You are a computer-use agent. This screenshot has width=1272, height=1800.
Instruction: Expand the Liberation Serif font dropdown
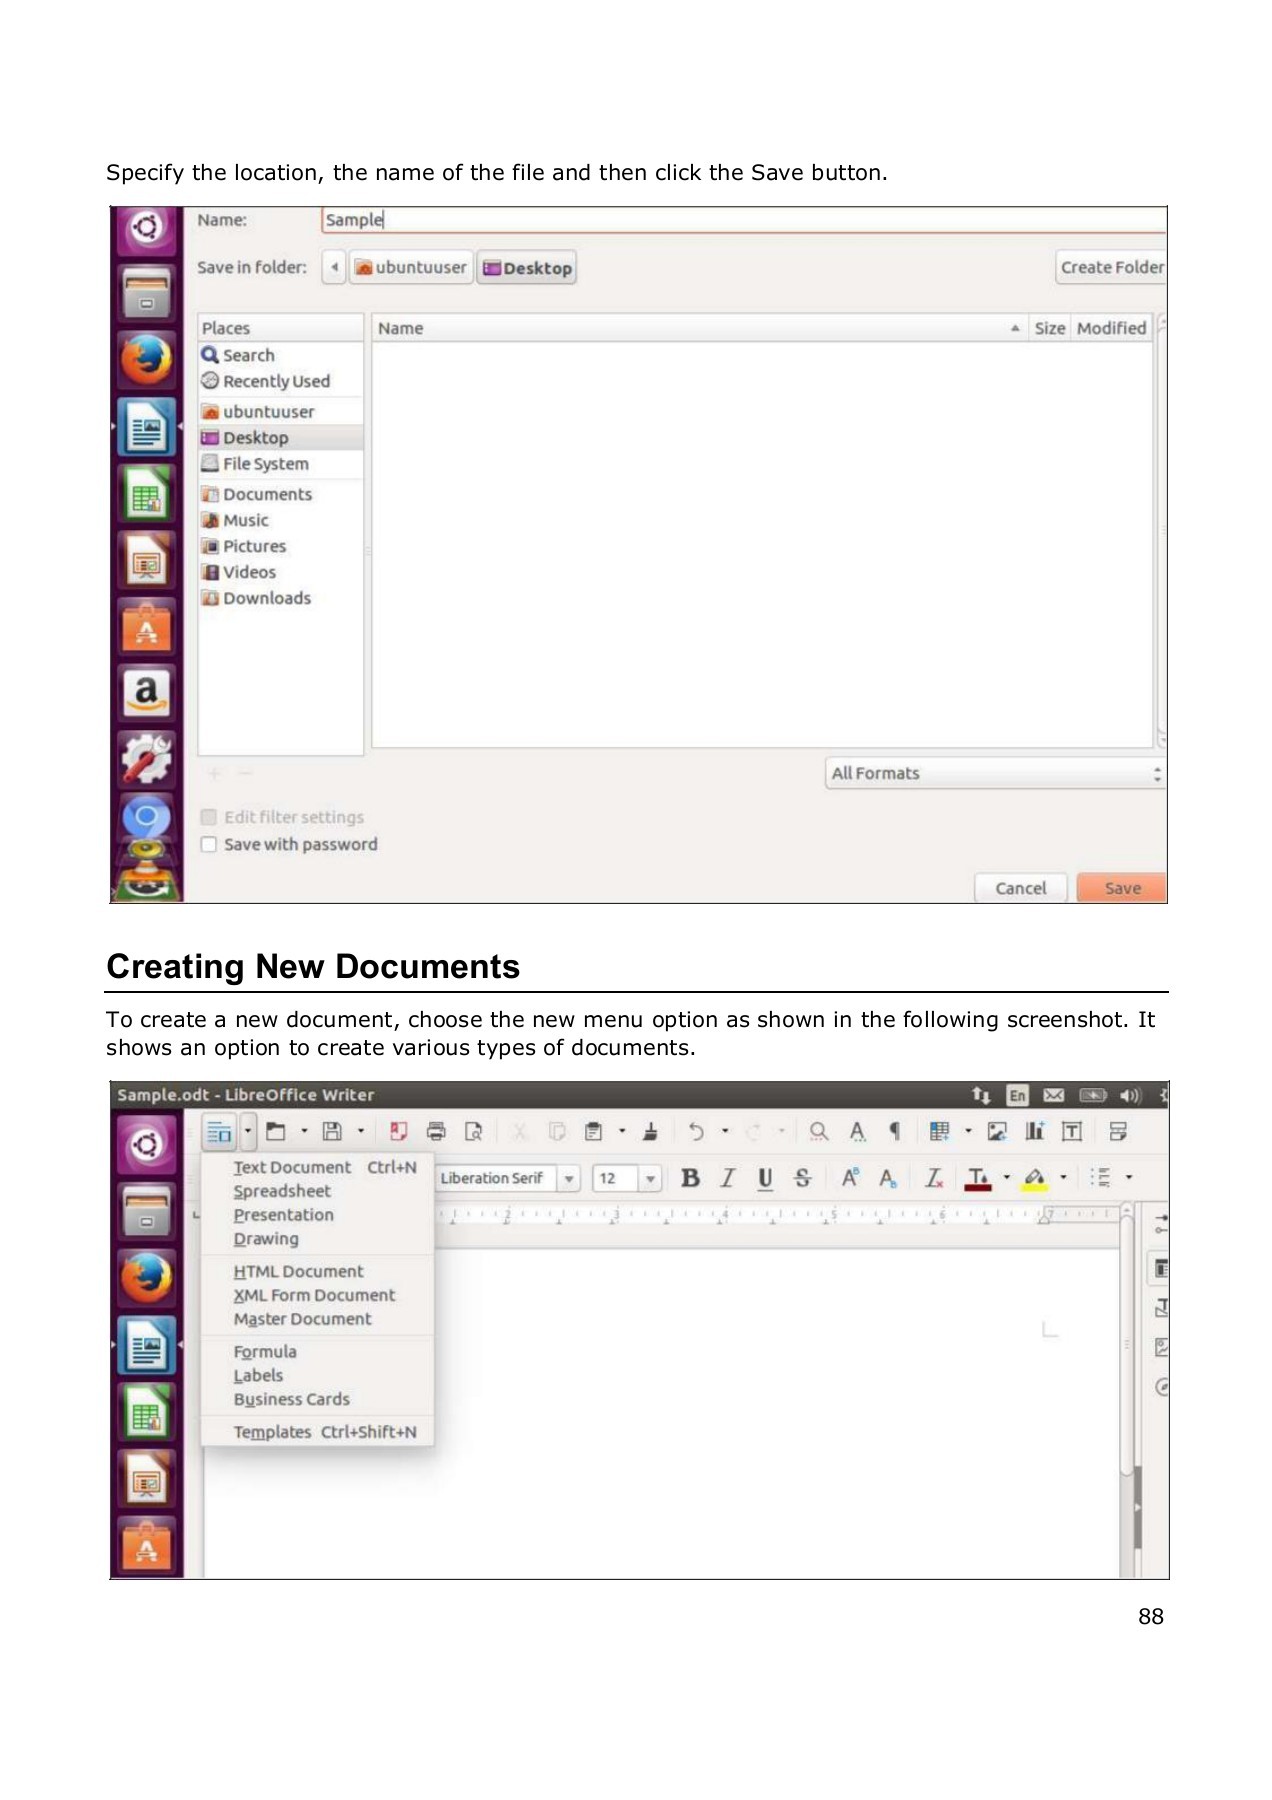(x=569, y=1178)
